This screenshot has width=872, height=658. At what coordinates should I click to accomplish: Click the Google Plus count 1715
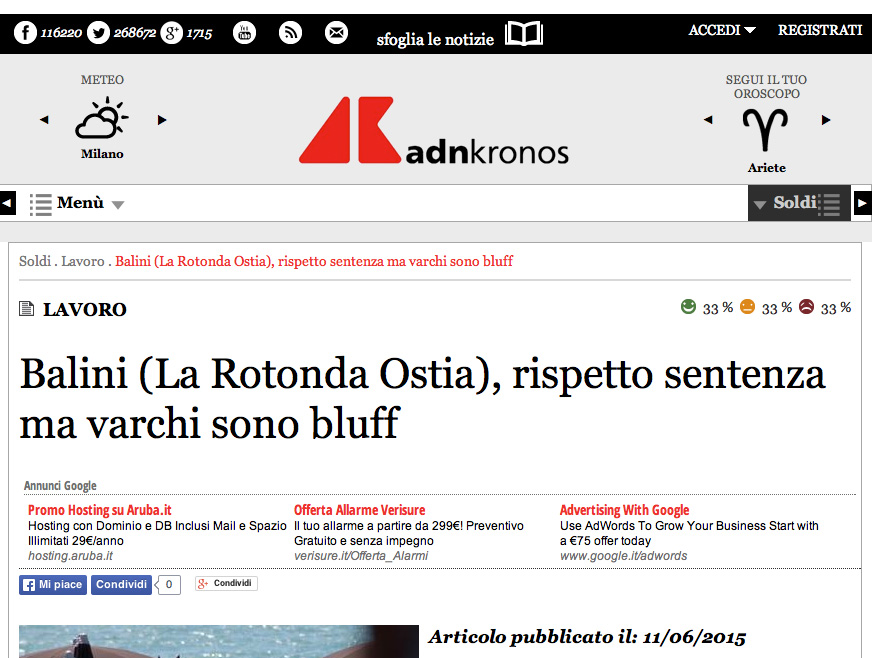coord(199,33)
